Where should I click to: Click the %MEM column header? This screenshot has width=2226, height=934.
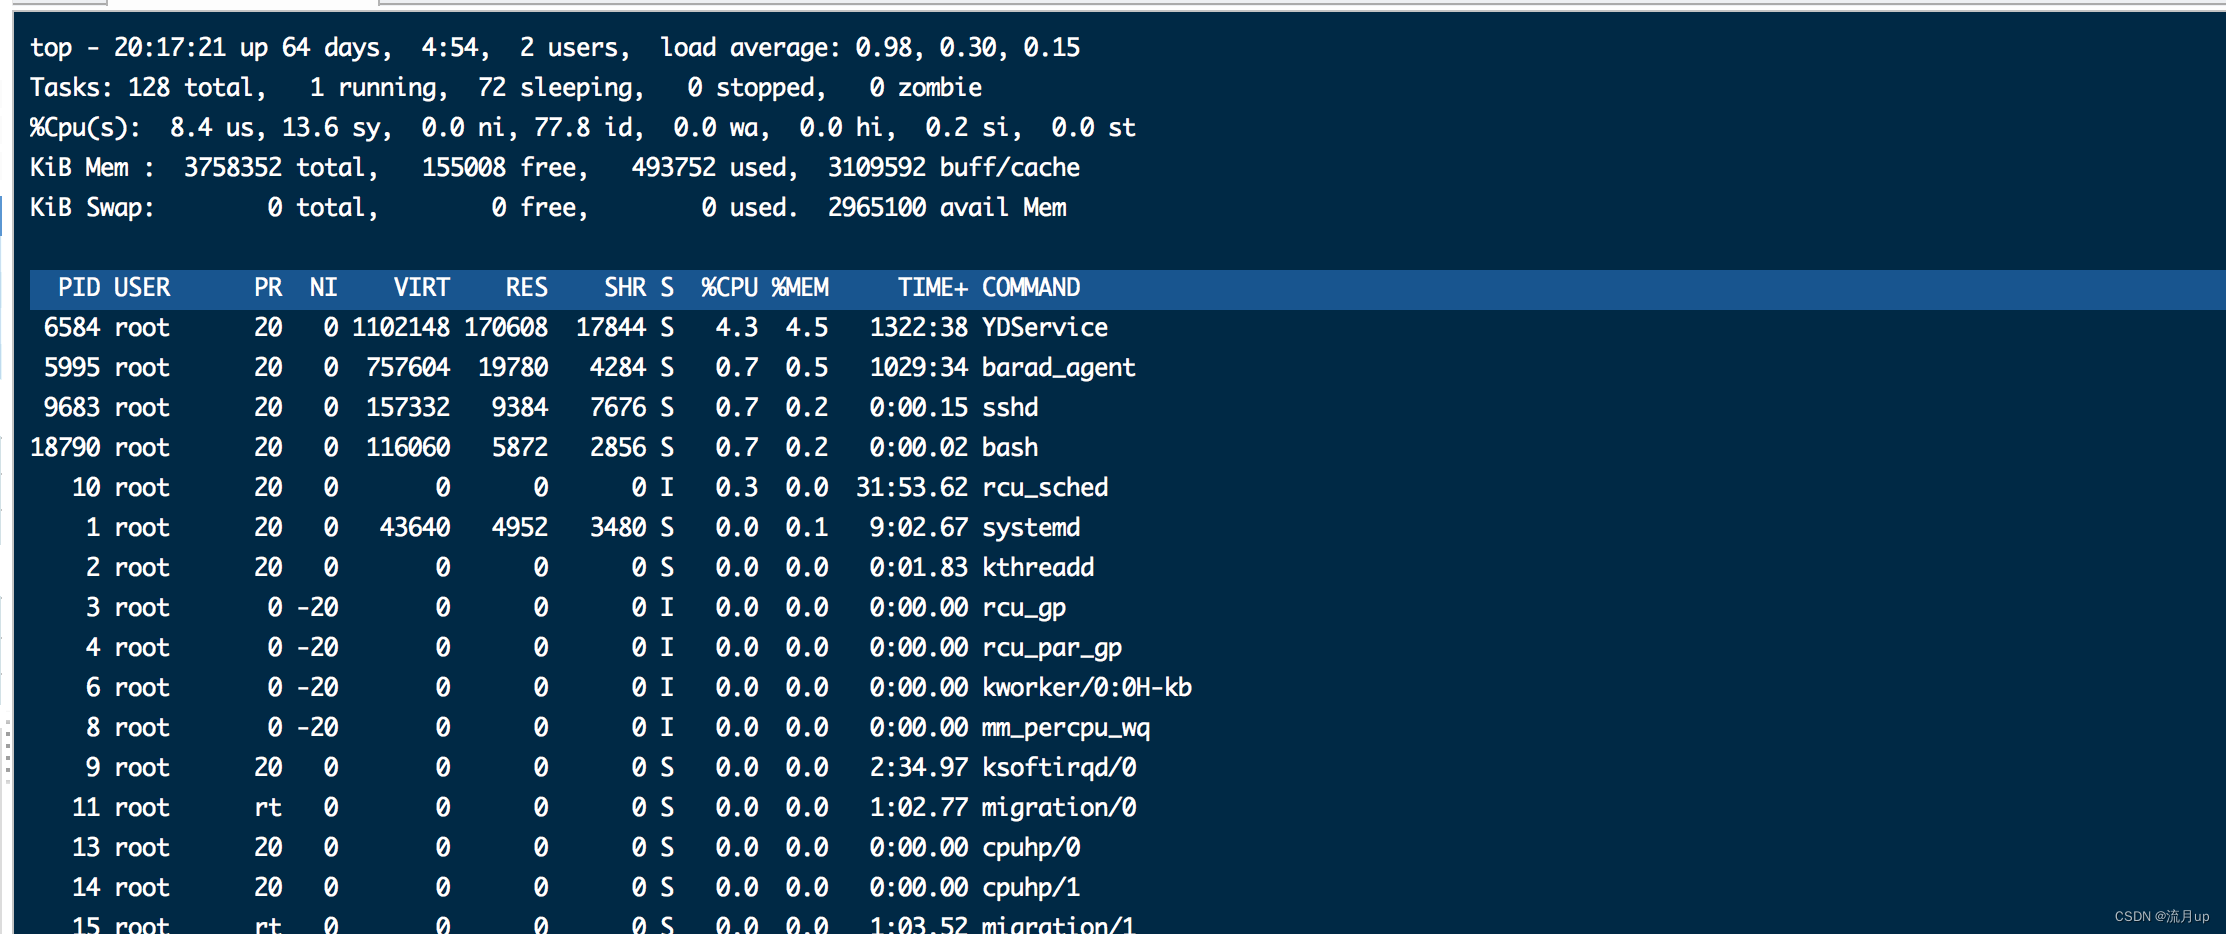(800, 288)
